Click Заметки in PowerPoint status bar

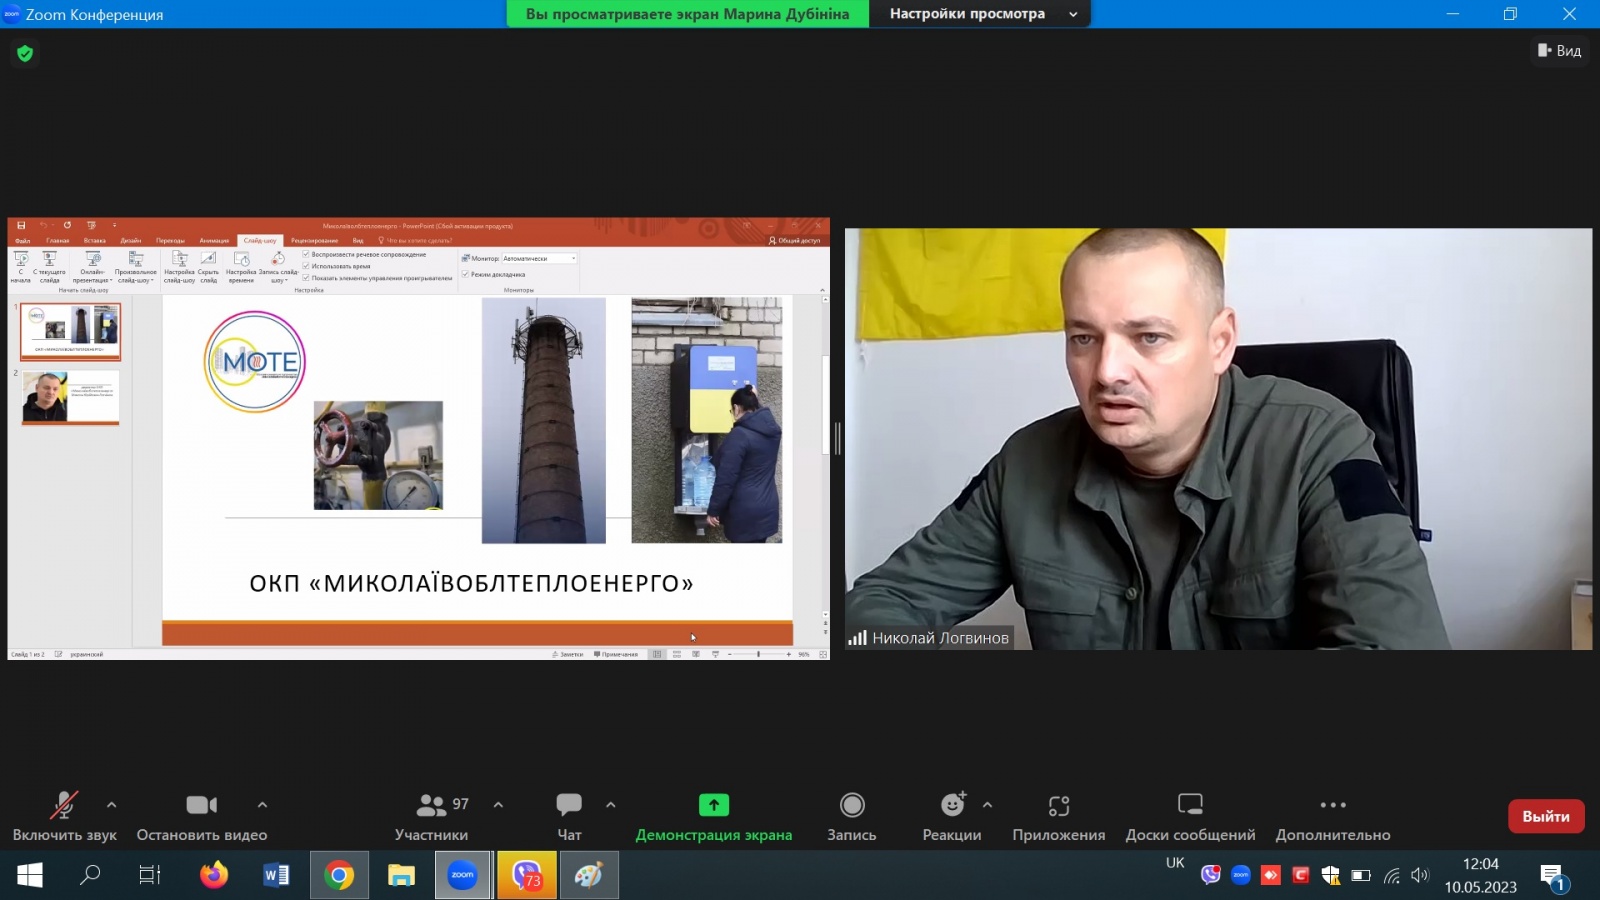568,654
